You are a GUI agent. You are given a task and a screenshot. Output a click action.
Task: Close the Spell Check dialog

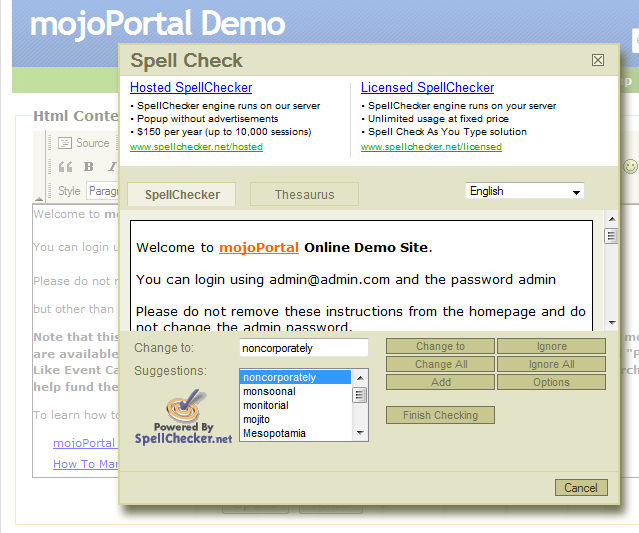(597, 60)
